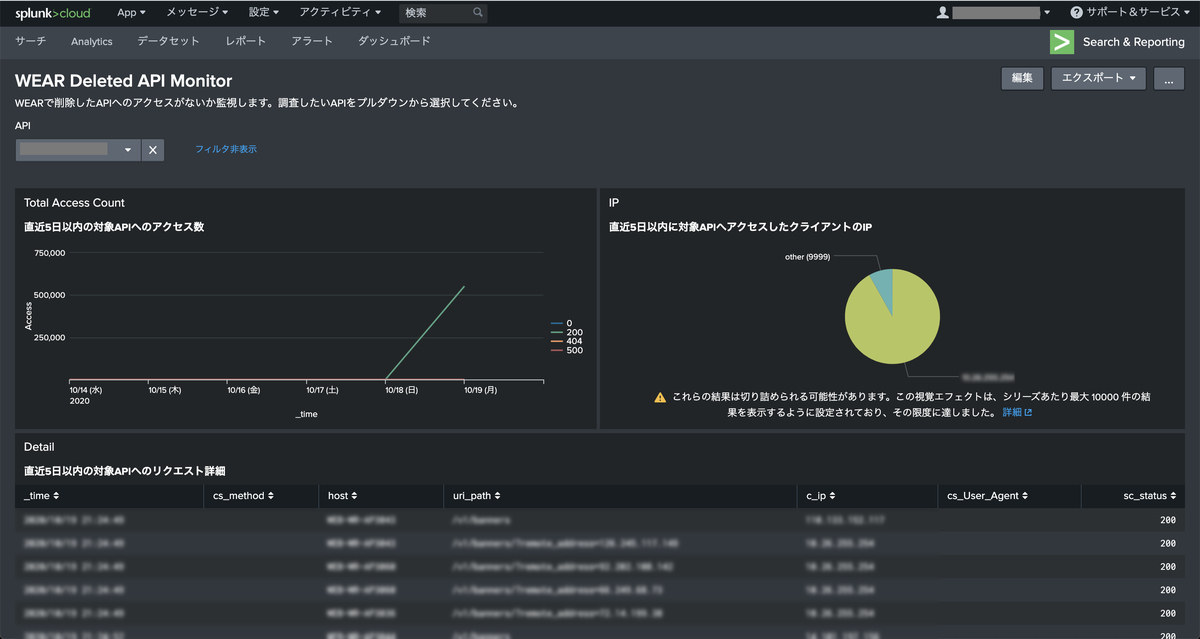Screen dimensions: 1200x639
Task: Click the other (9999) pie slice label
Action: pos(808,256)
